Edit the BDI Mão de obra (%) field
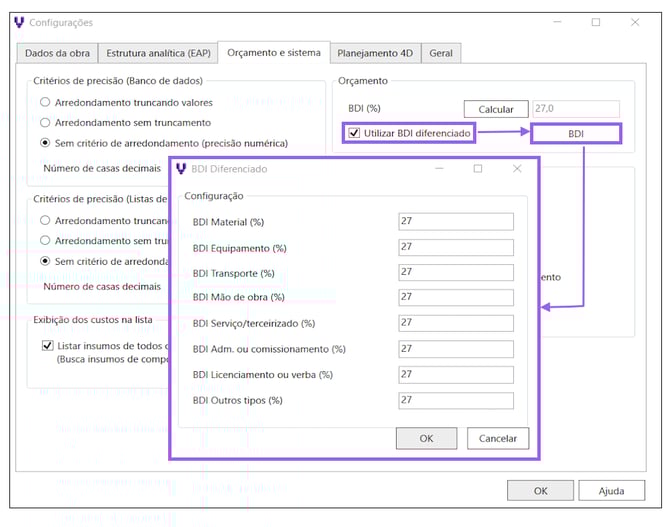The image size is (670, 527). click(x=455, y=297)
